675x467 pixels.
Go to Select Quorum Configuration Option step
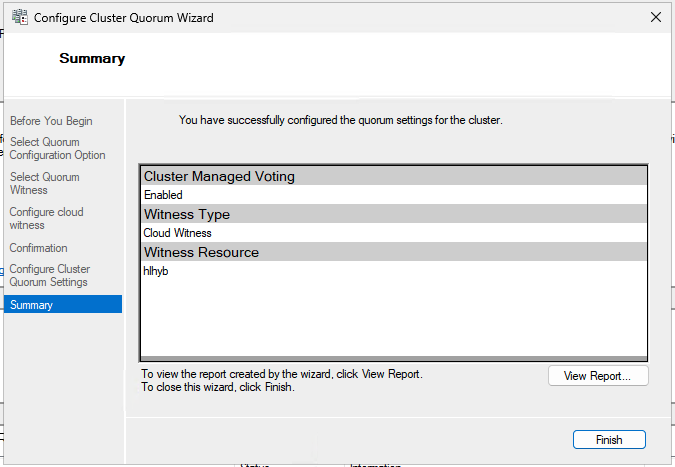point(57,149)
